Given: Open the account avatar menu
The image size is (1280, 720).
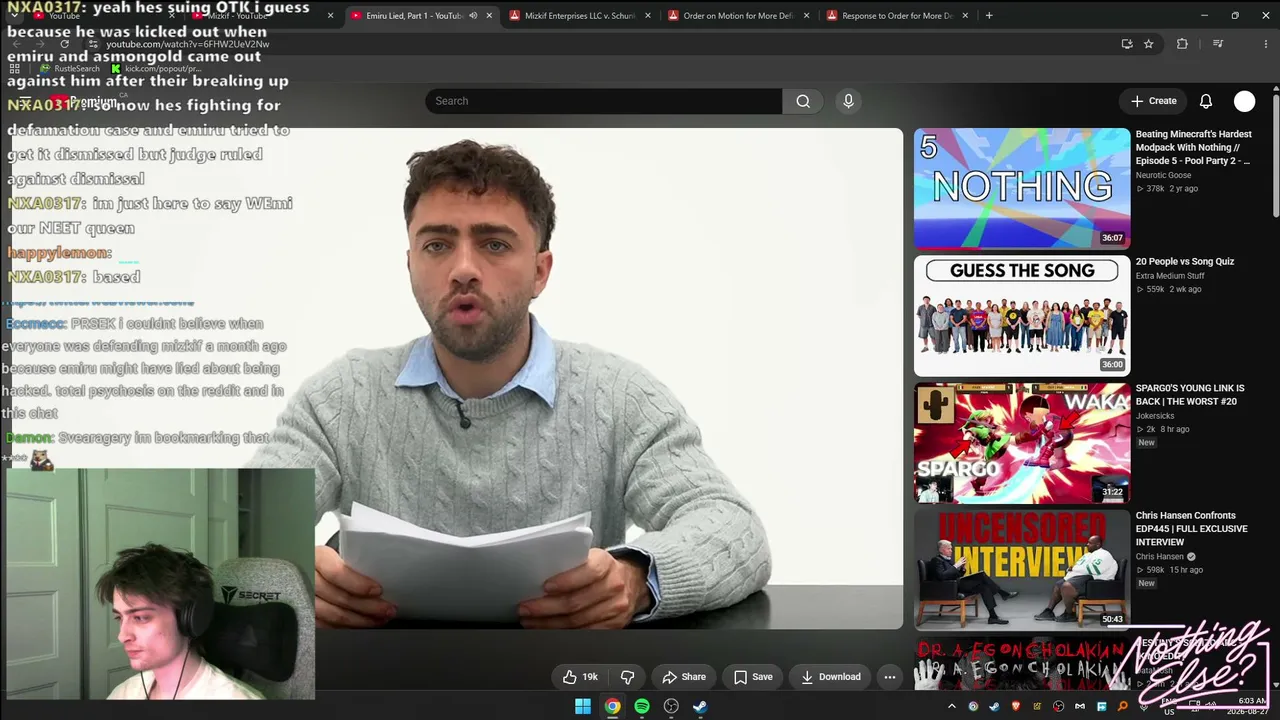Looking at the screenshot, I should (x=1244, y=101).
